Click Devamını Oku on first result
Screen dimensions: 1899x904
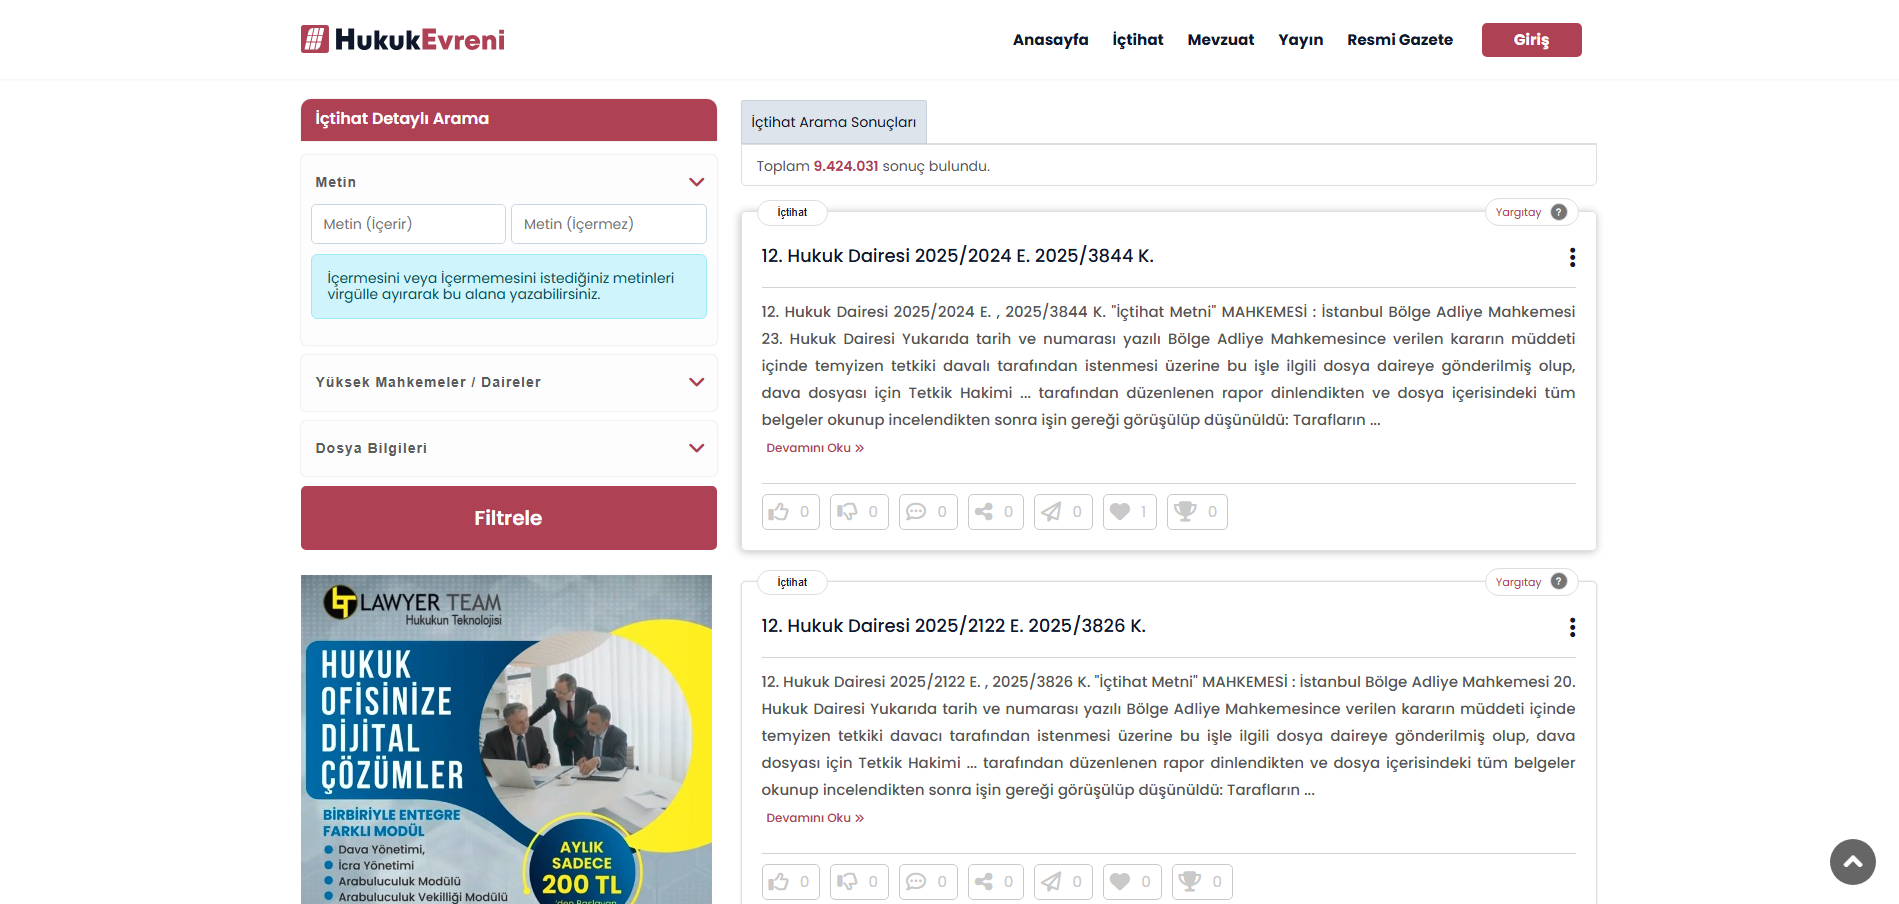point(814,448)
